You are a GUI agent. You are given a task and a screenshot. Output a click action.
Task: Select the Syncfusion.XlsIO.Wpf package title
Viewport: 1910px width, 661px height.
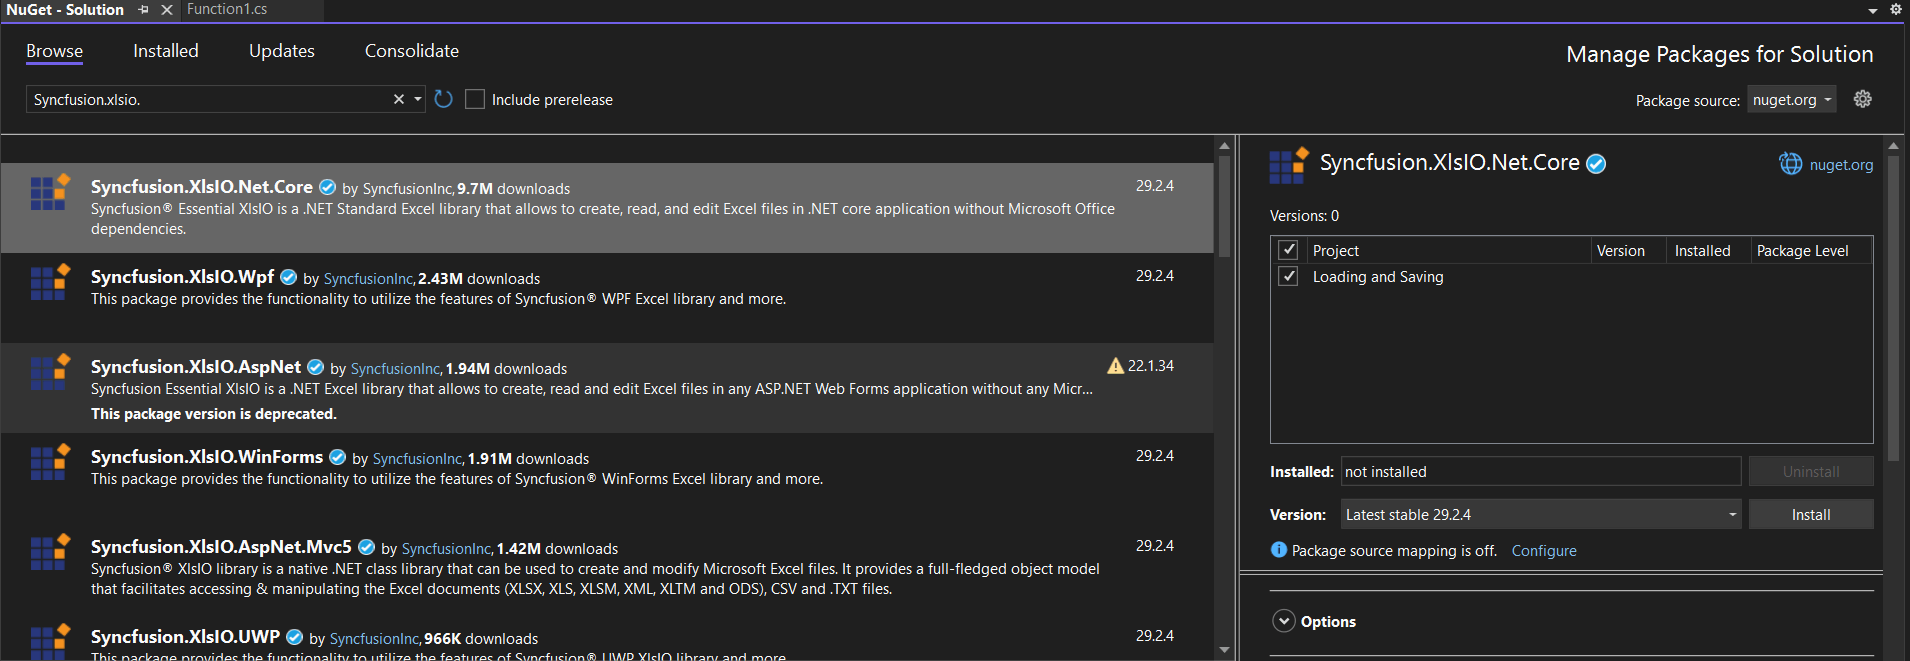point(182,277)
